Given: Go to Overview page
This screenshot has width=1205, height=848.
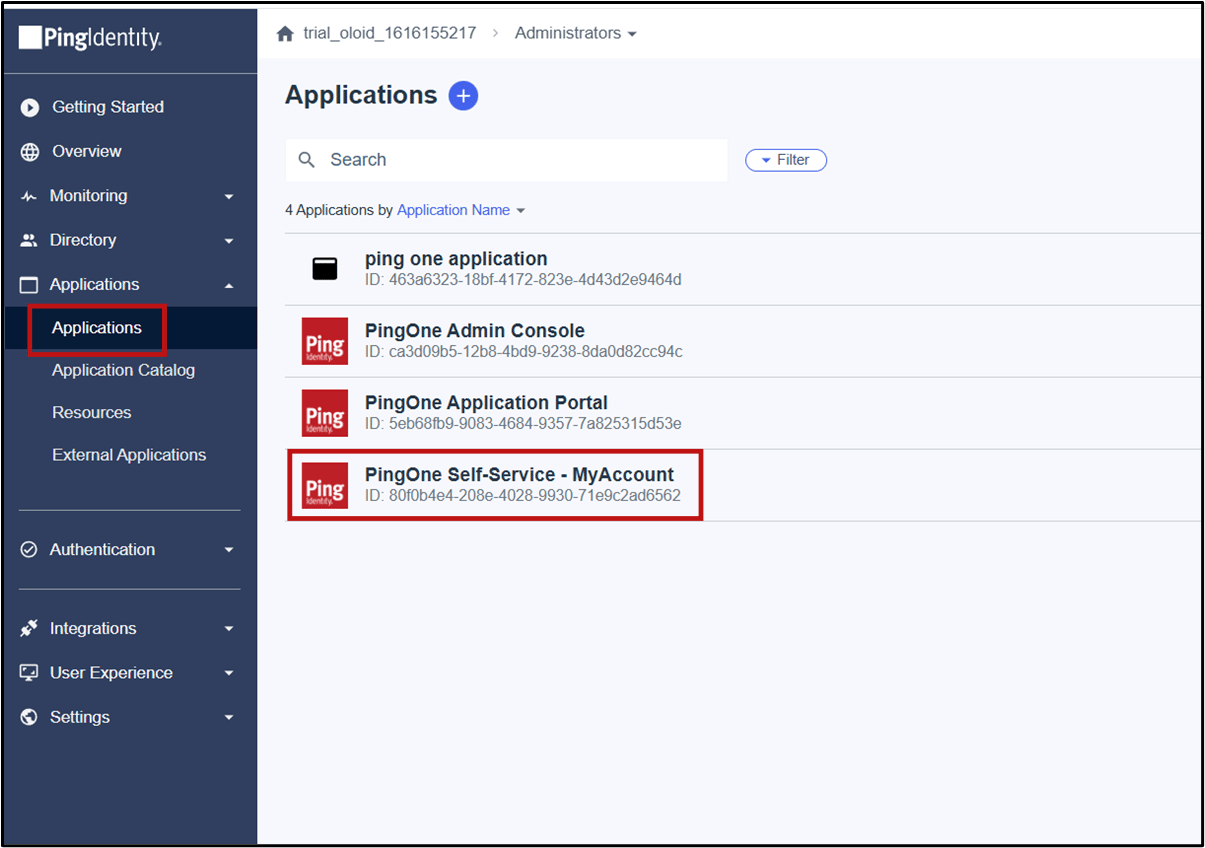Looking at the screenshot, I should [x=87, y=151].
